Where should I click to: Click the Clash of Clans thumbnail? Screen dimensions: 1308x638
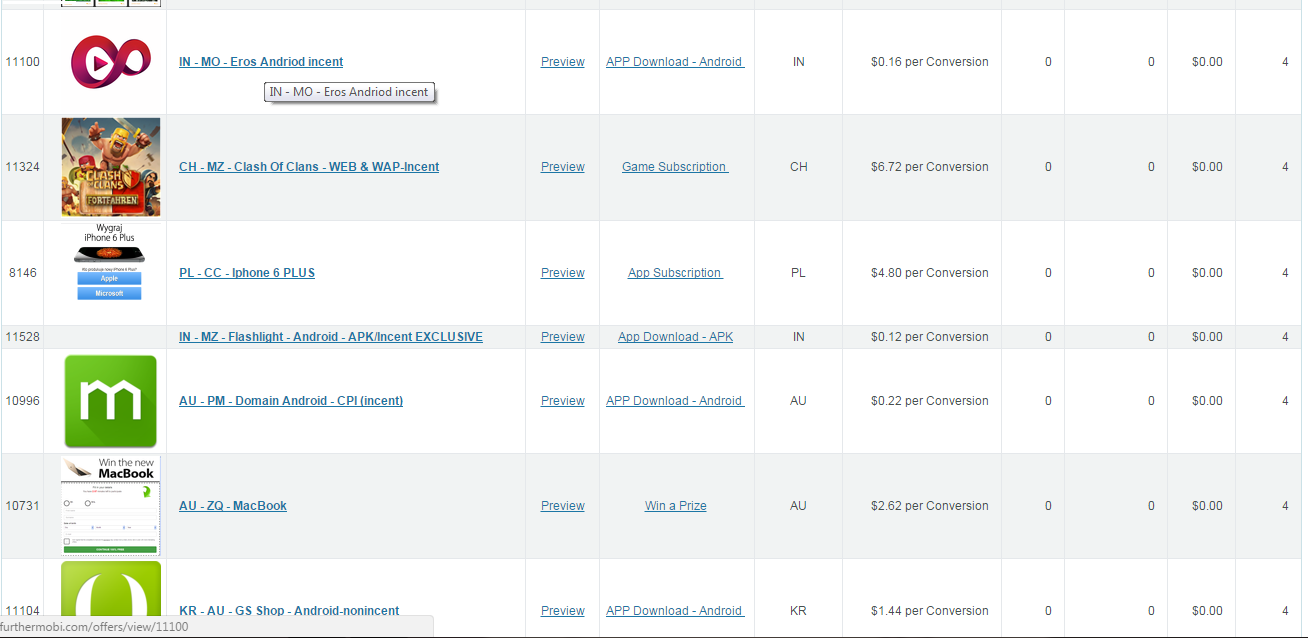pos(110,167)
